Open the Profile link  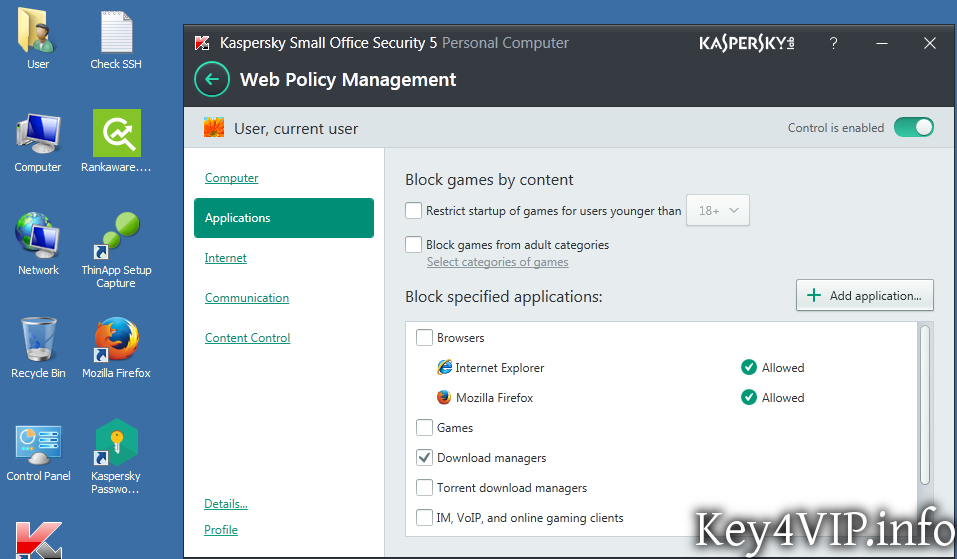point(221,530)
